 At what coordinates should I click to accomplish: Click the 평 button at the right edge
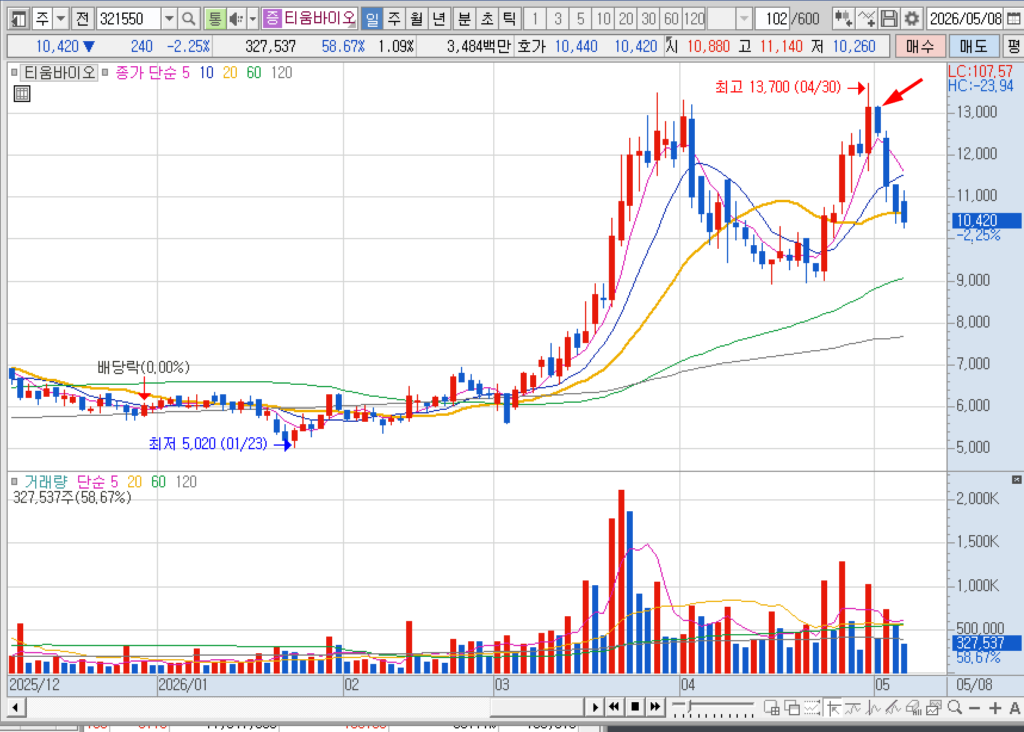click(x=1014, y=46)
